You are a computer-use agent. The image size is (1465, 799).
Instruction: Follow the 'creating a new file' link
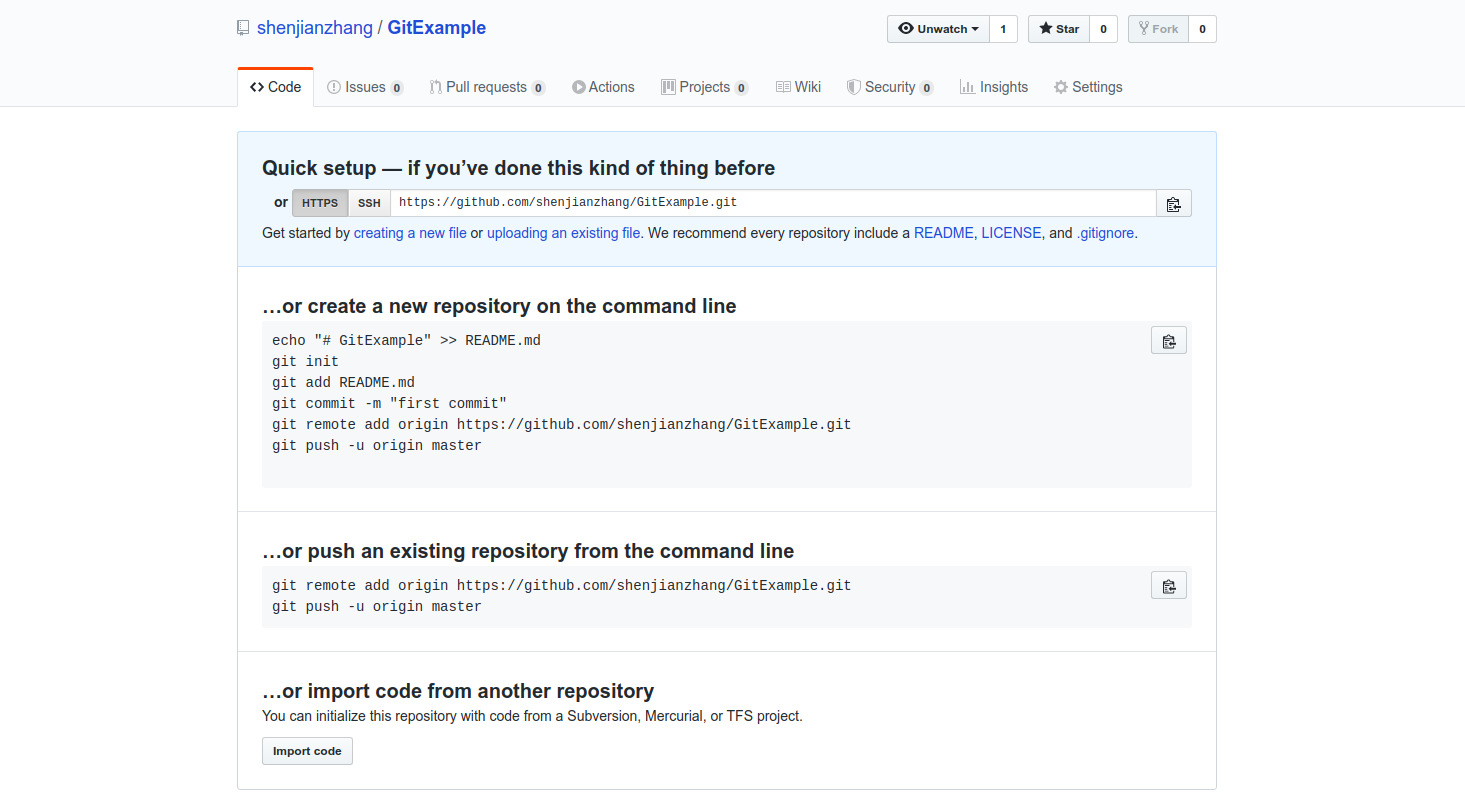pos(410,233)
